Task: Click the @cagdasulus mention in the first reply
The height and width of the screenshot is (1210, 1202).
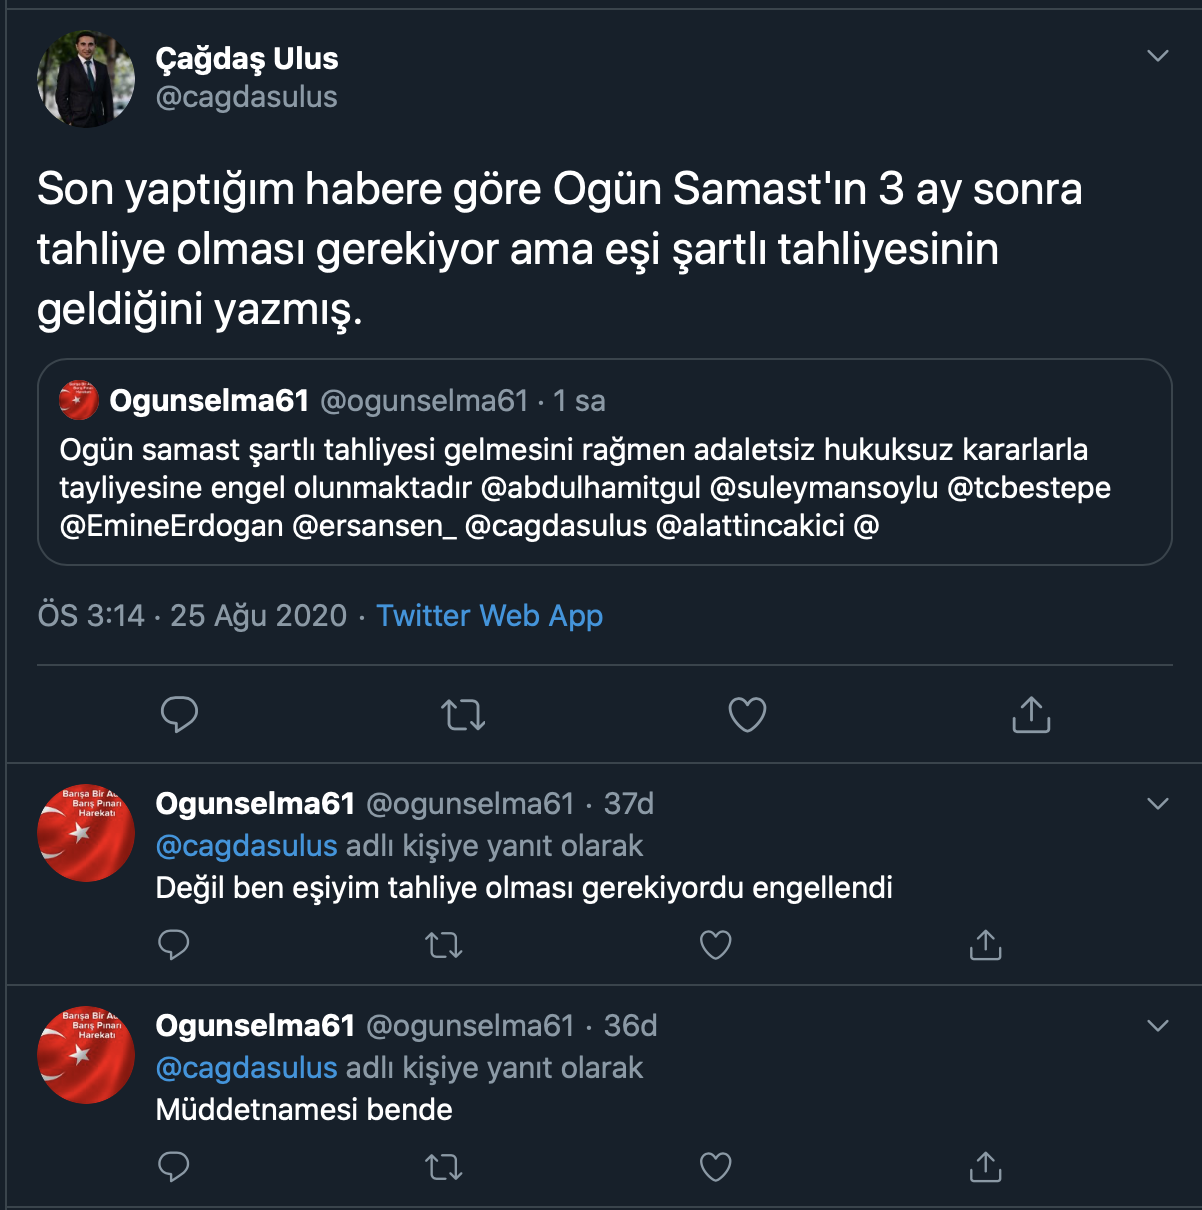Action: pos(246,845)
